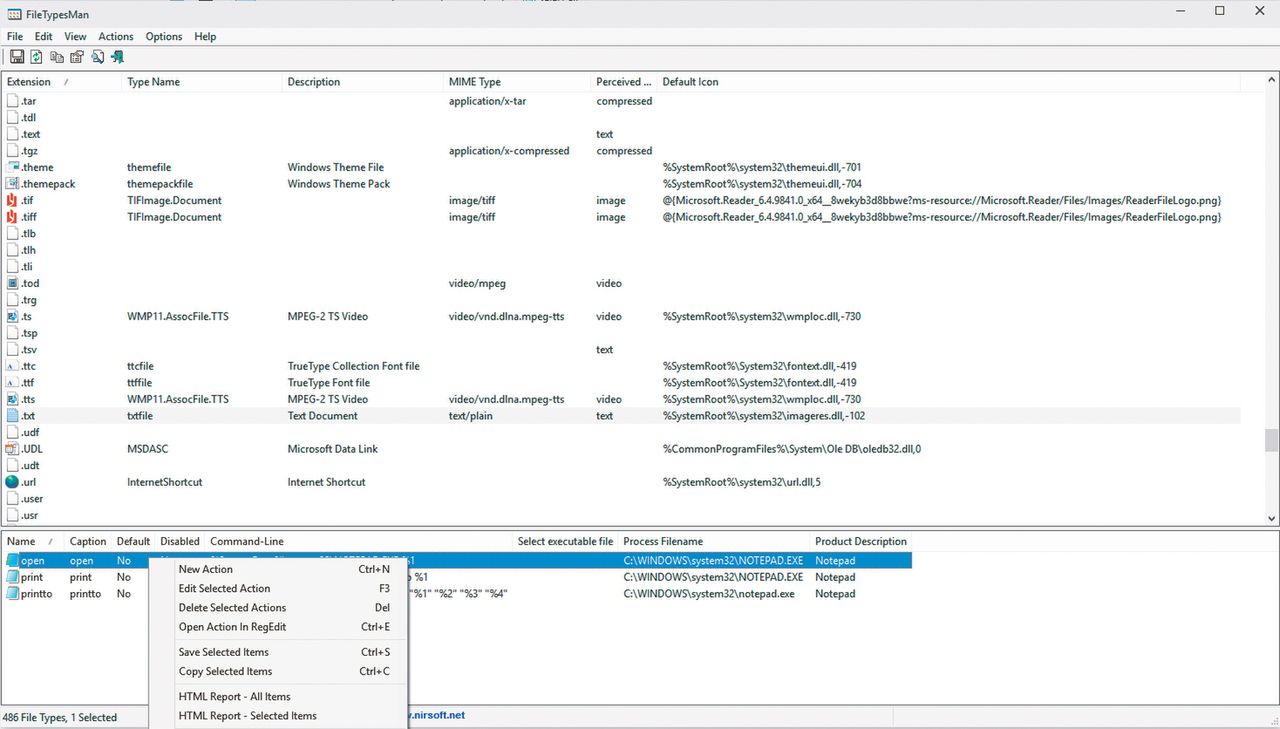
Task: Select the .theme extension file icon
Action: coord(13,167)
